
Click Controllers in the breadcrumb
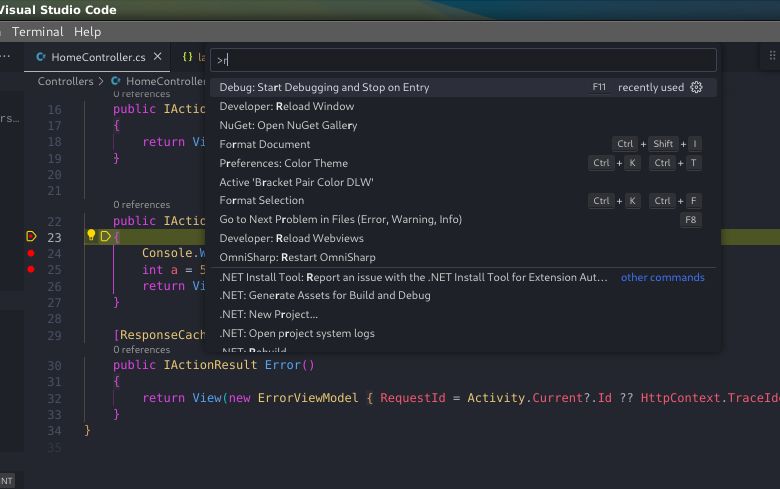65,81
